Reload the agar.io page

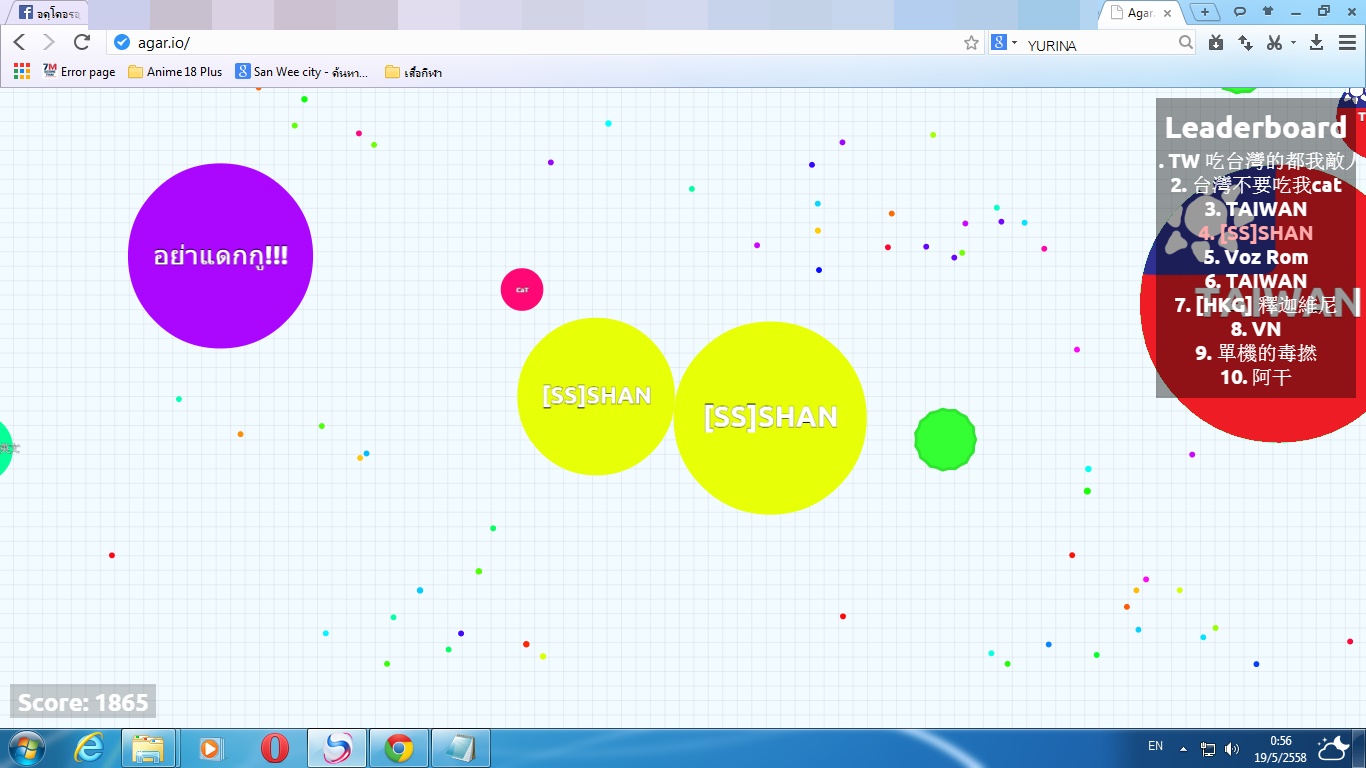(82, 42)
